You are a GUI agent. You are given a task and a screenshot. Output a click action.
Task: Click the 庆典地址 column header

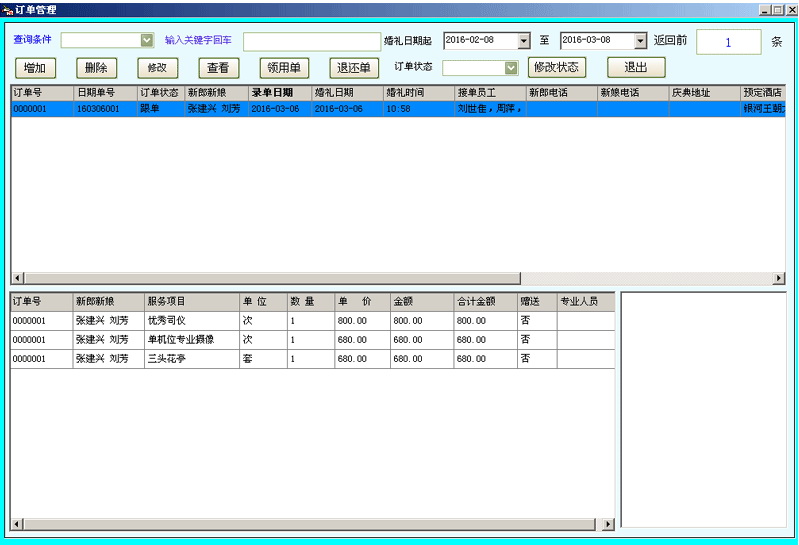point(704,93)
